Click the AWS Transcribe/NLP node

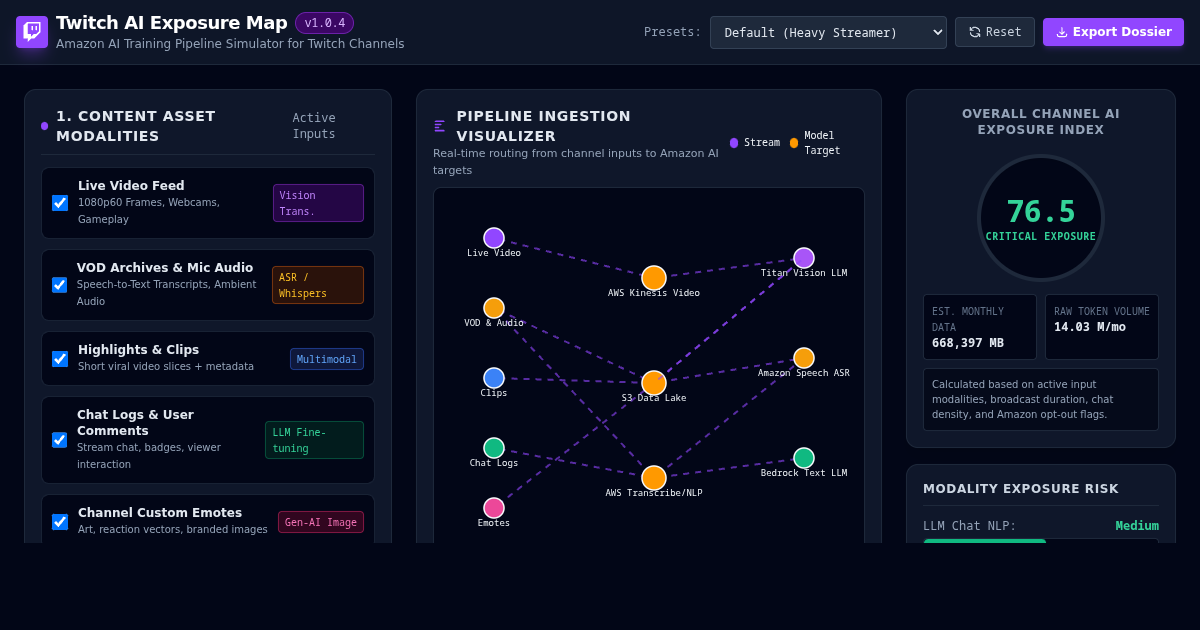point(654,478)
